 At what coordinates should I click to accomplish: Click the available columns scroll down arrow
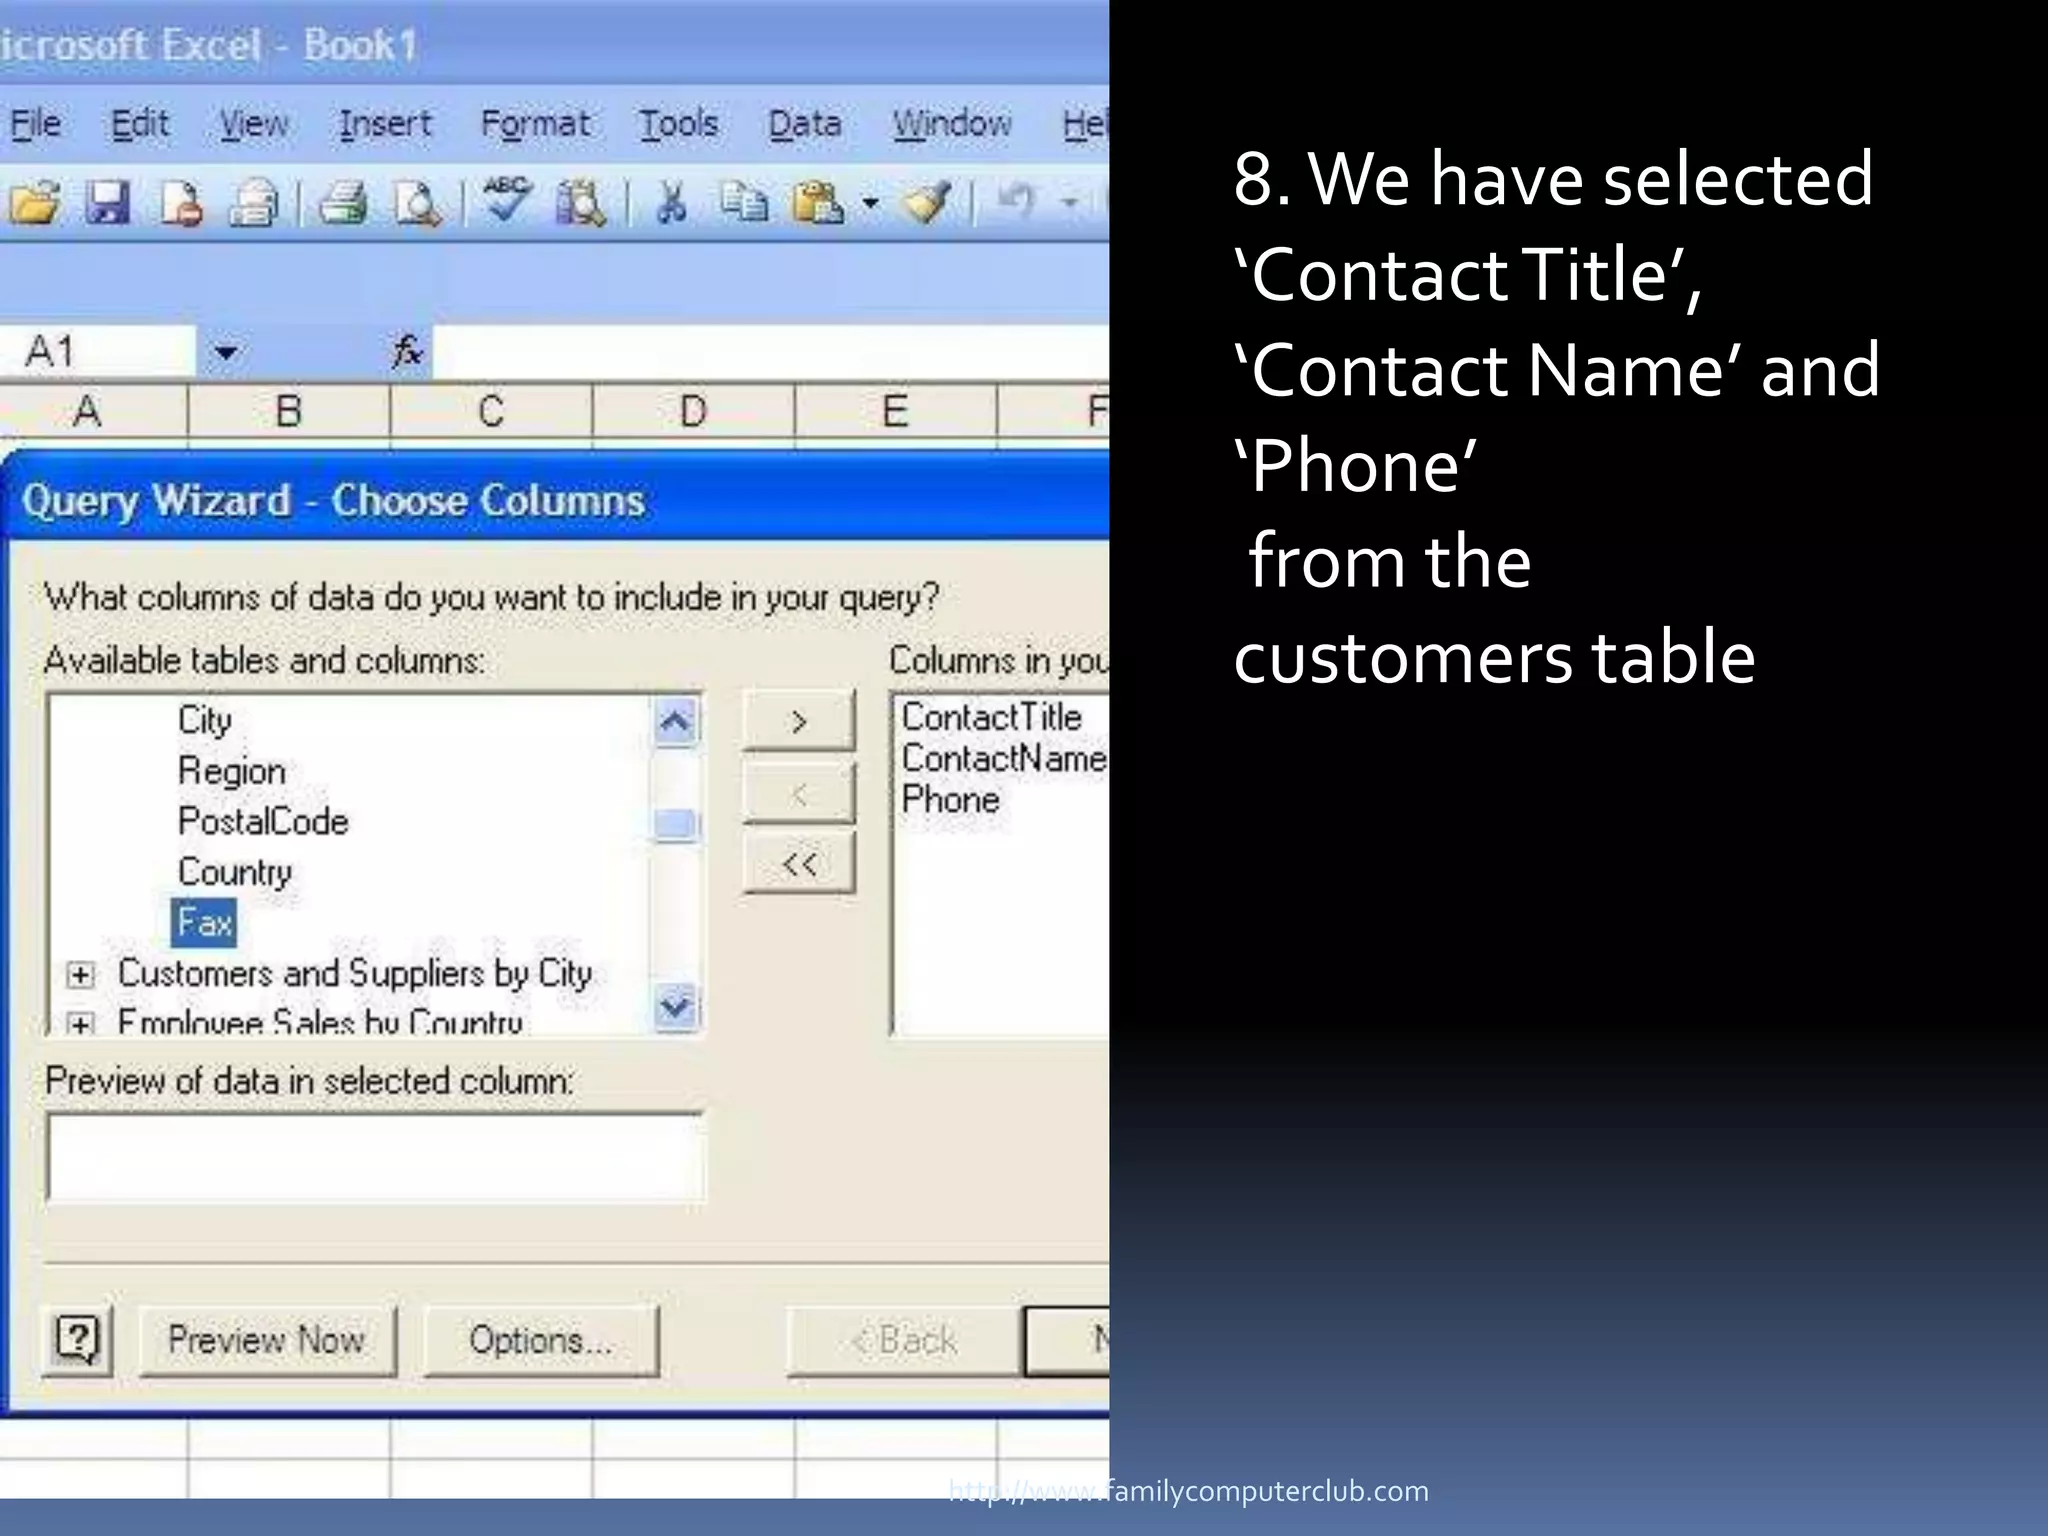tap(675, 1005)
